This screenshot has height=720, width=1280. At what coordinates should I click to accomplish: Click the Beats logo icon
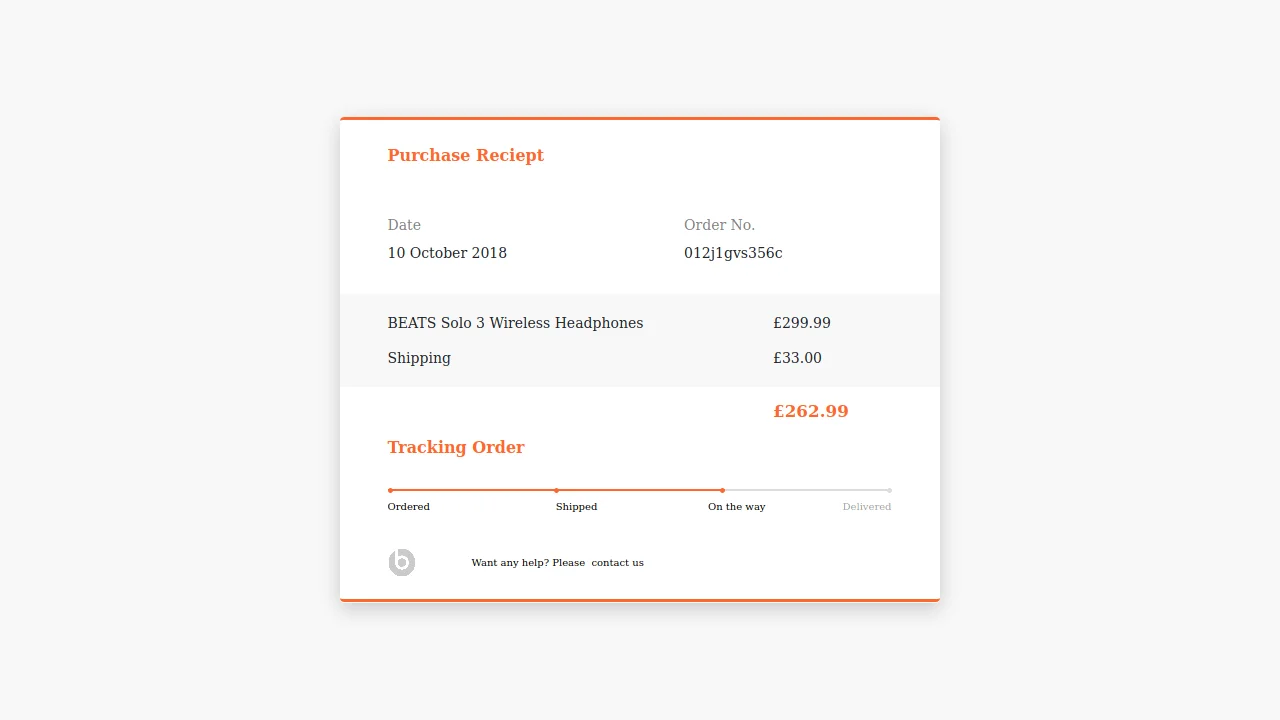pos(401,562)
